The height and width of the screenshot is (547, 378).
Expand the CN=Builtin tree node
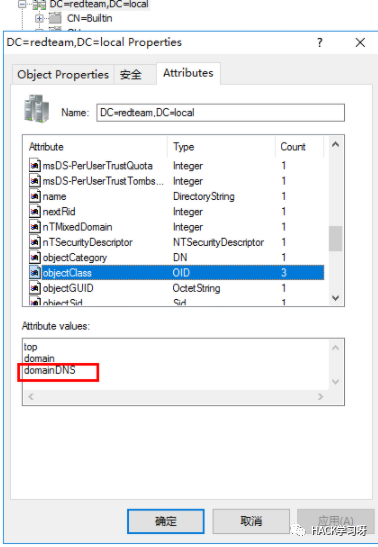pos(39,18)
